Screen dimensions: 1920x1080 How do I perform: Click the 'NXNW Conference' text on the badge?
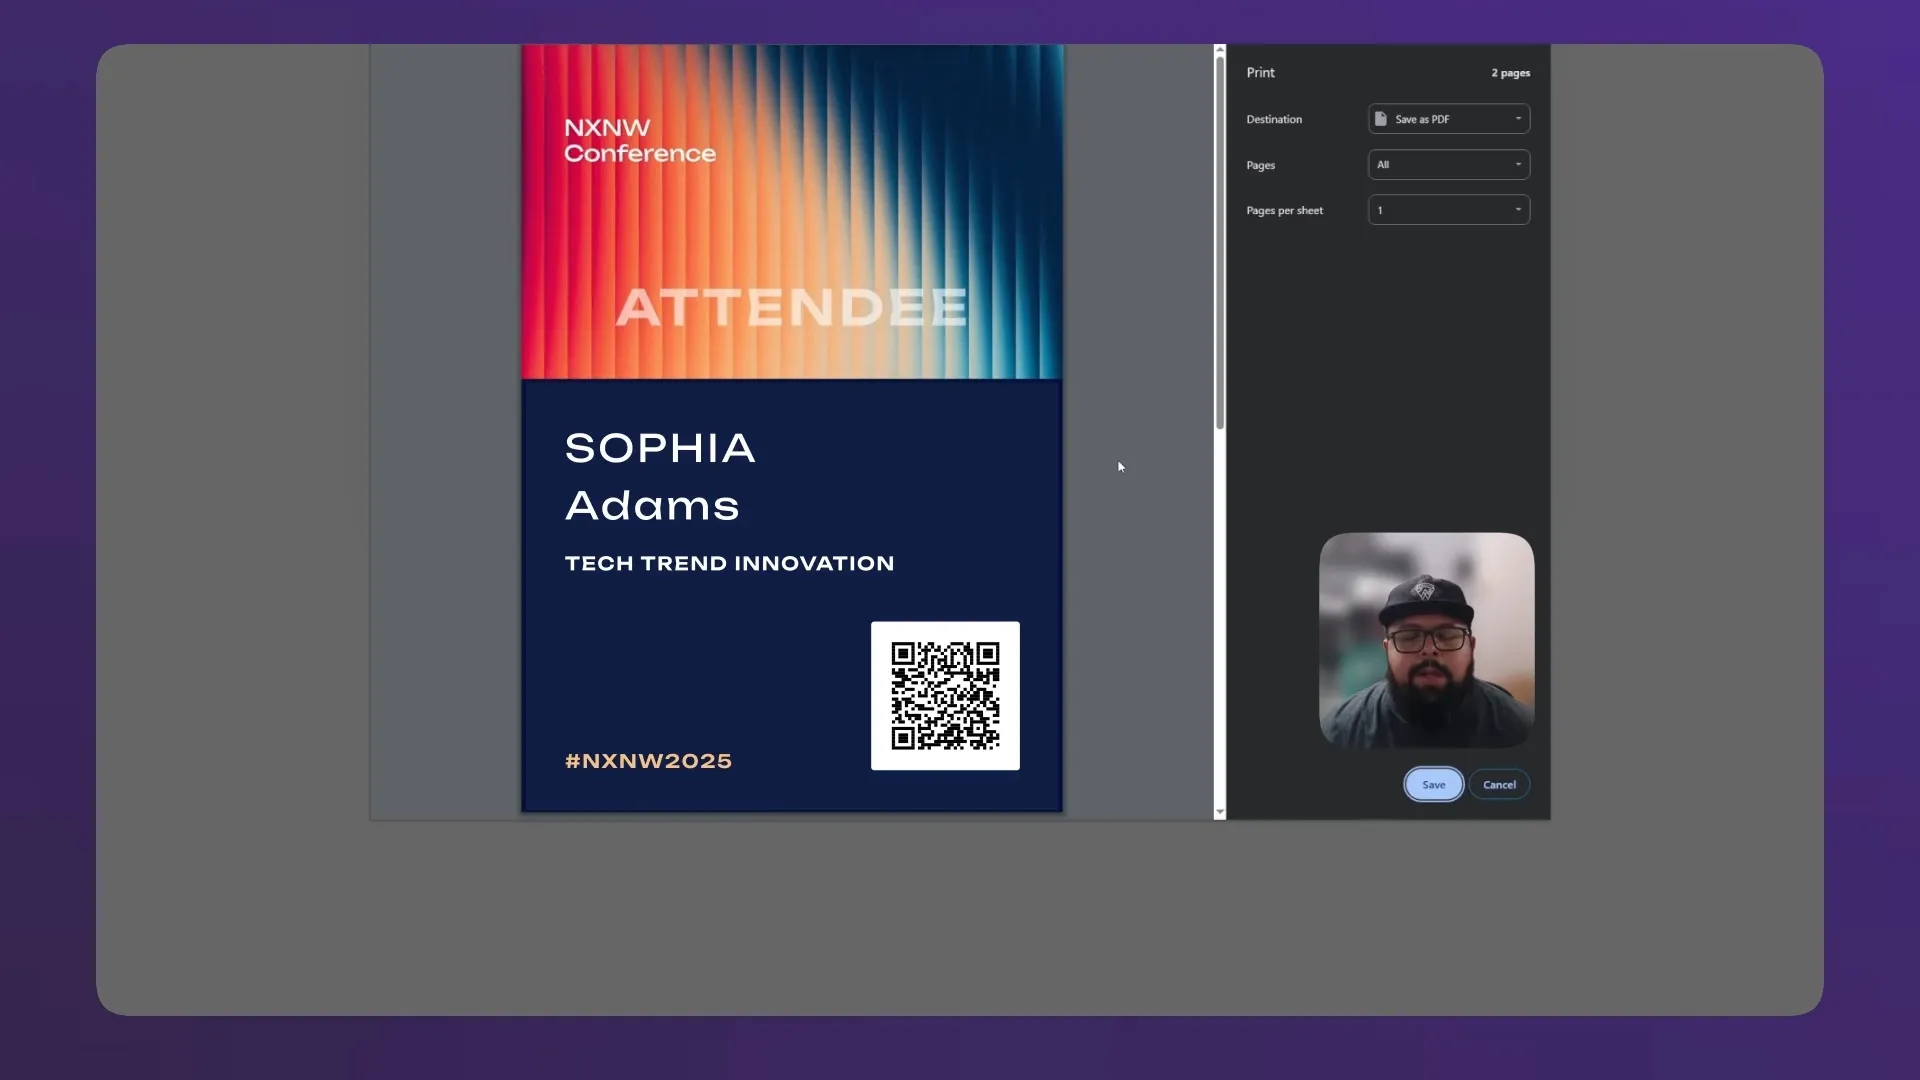(640, 141)
